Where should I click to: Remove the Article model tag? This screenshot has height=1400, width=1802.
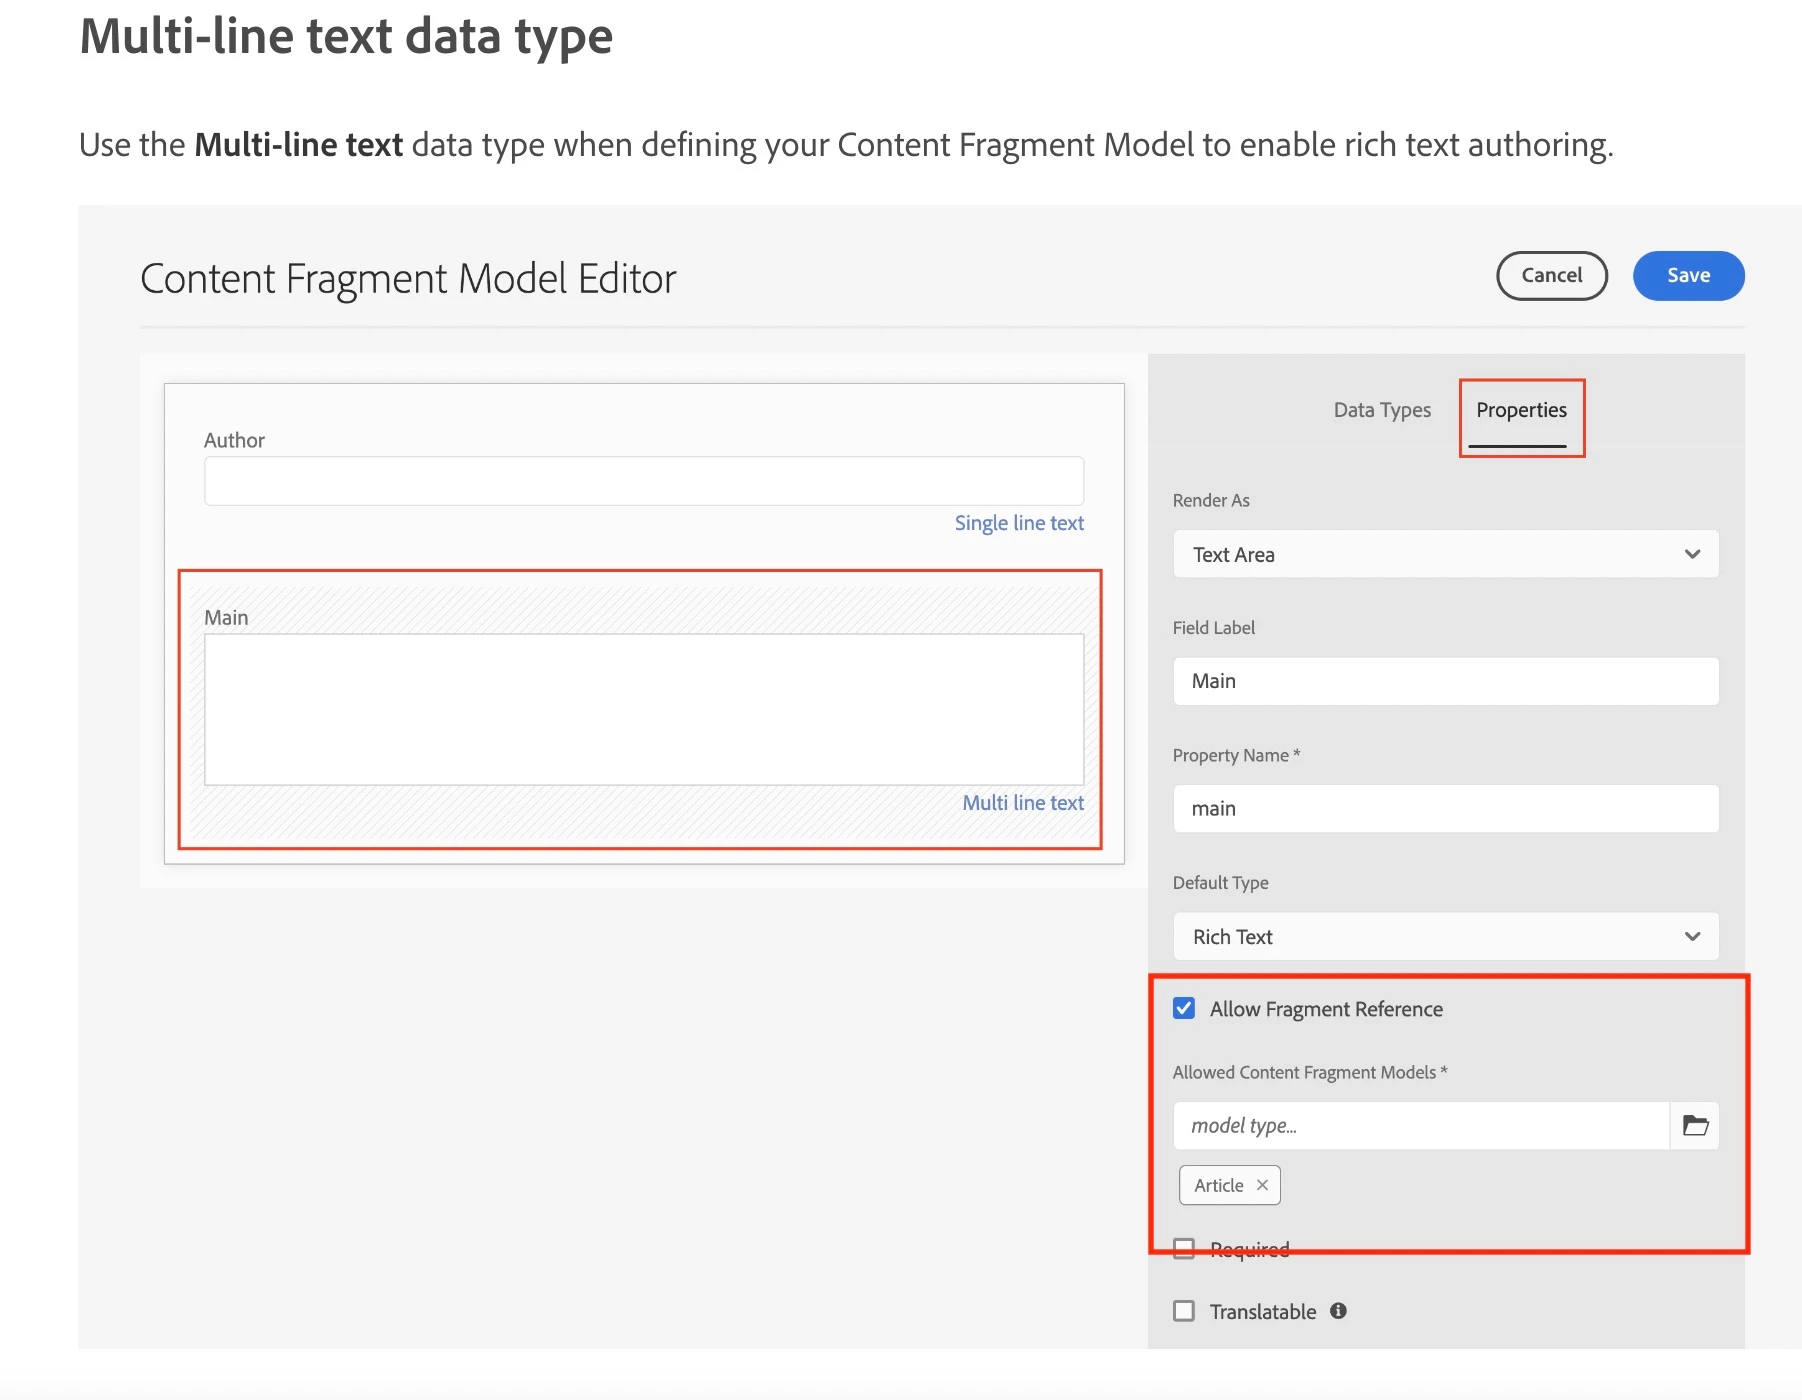1263,1185
